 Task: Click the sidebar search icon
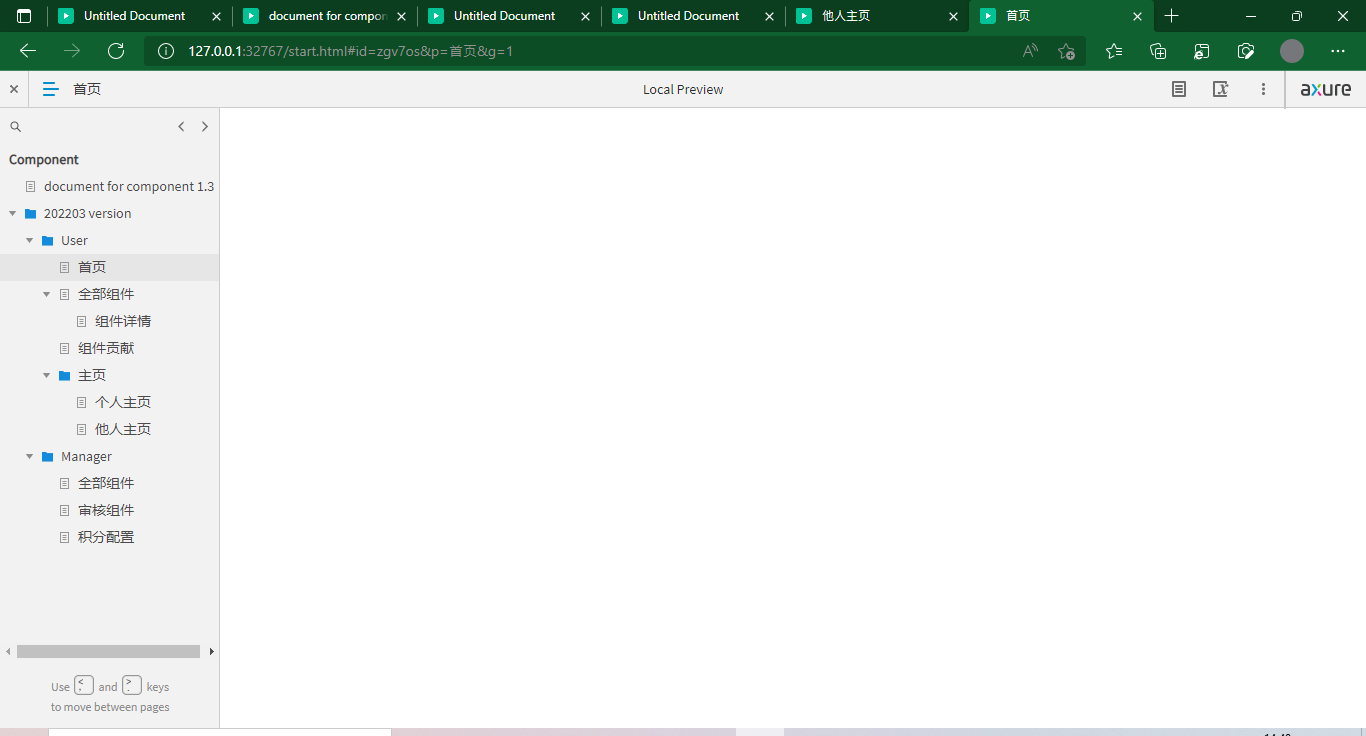15,126
